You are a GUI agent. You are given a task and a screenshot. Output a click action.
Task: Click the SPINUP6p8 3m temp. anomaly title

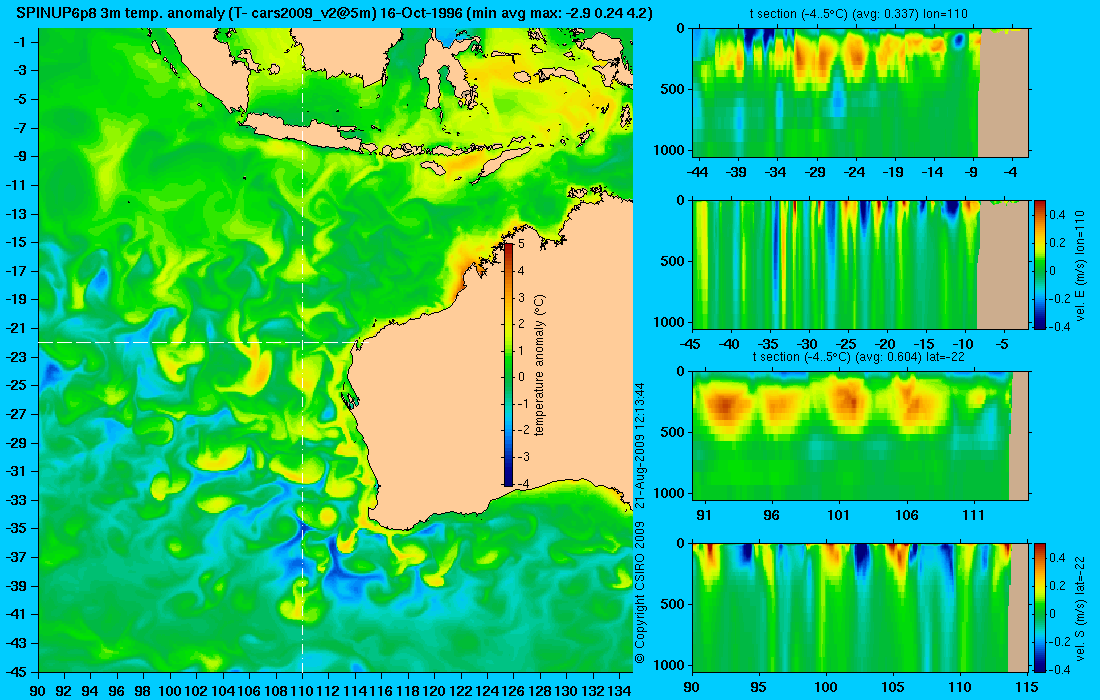click(334, 13)
